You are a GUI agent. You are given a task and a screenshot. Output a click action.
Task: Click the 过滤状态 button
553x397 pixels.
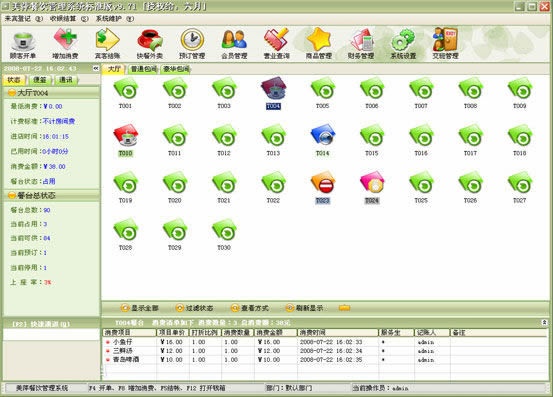(195, 308)
